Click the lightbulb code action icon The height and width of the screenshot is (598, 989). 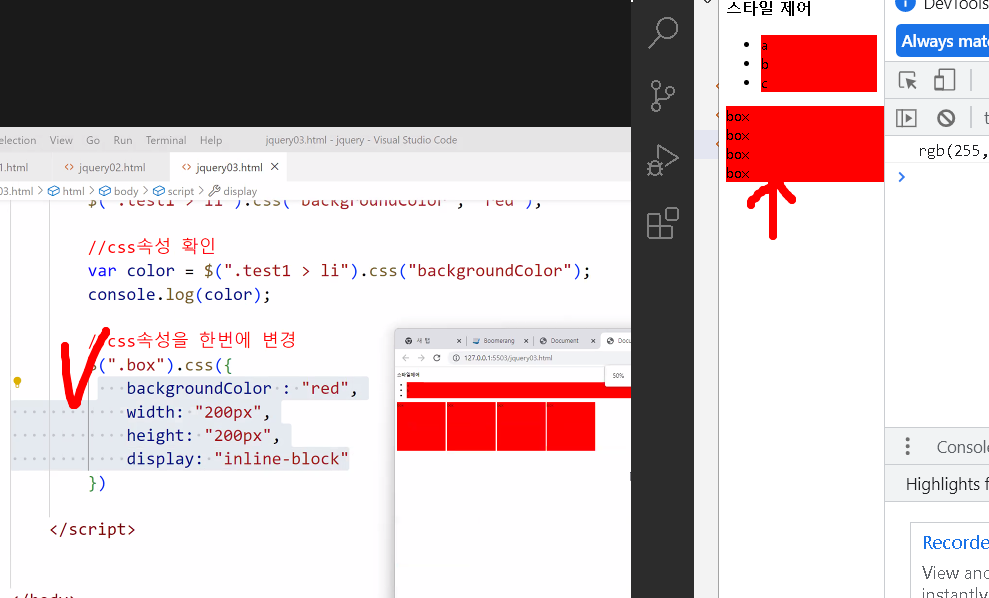18,382
